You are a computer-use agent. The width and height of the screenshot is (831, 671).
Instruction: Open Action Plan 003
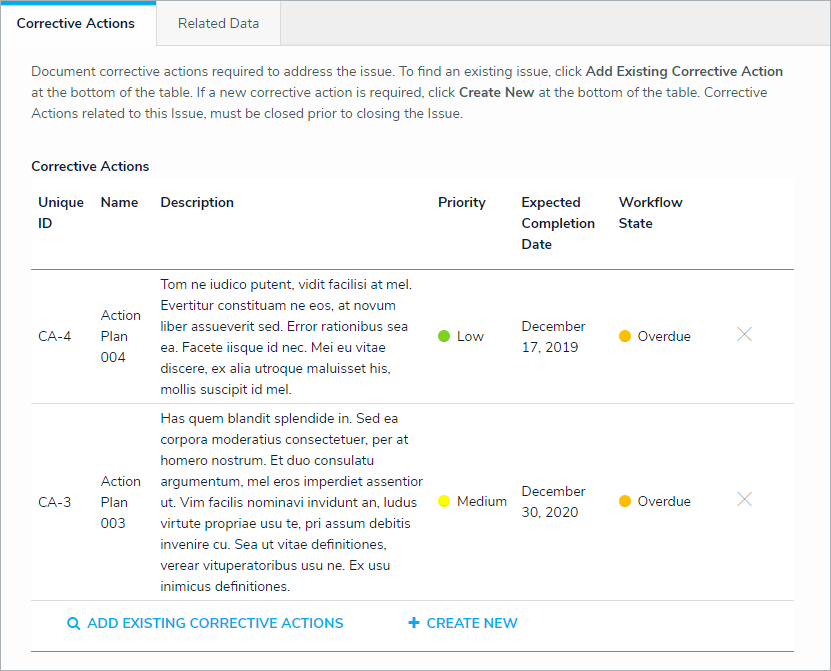coord(120,502)
